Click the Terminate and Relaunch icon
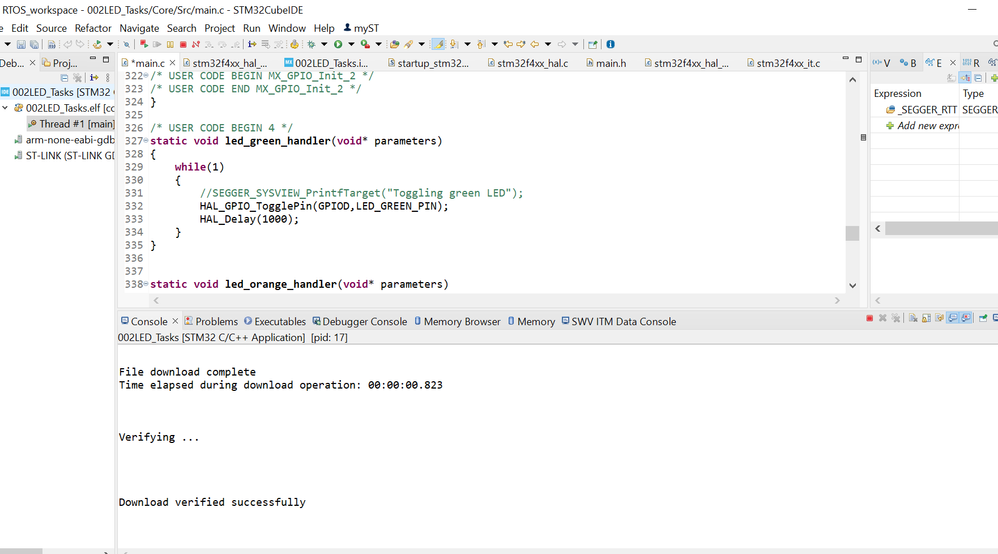The image size is (998, 554). tap(144, 45)
